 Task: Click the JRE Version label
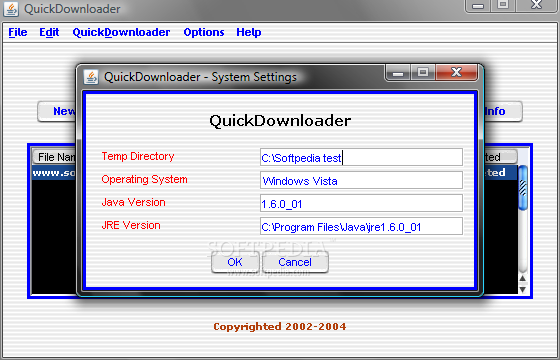pos(131,225)
